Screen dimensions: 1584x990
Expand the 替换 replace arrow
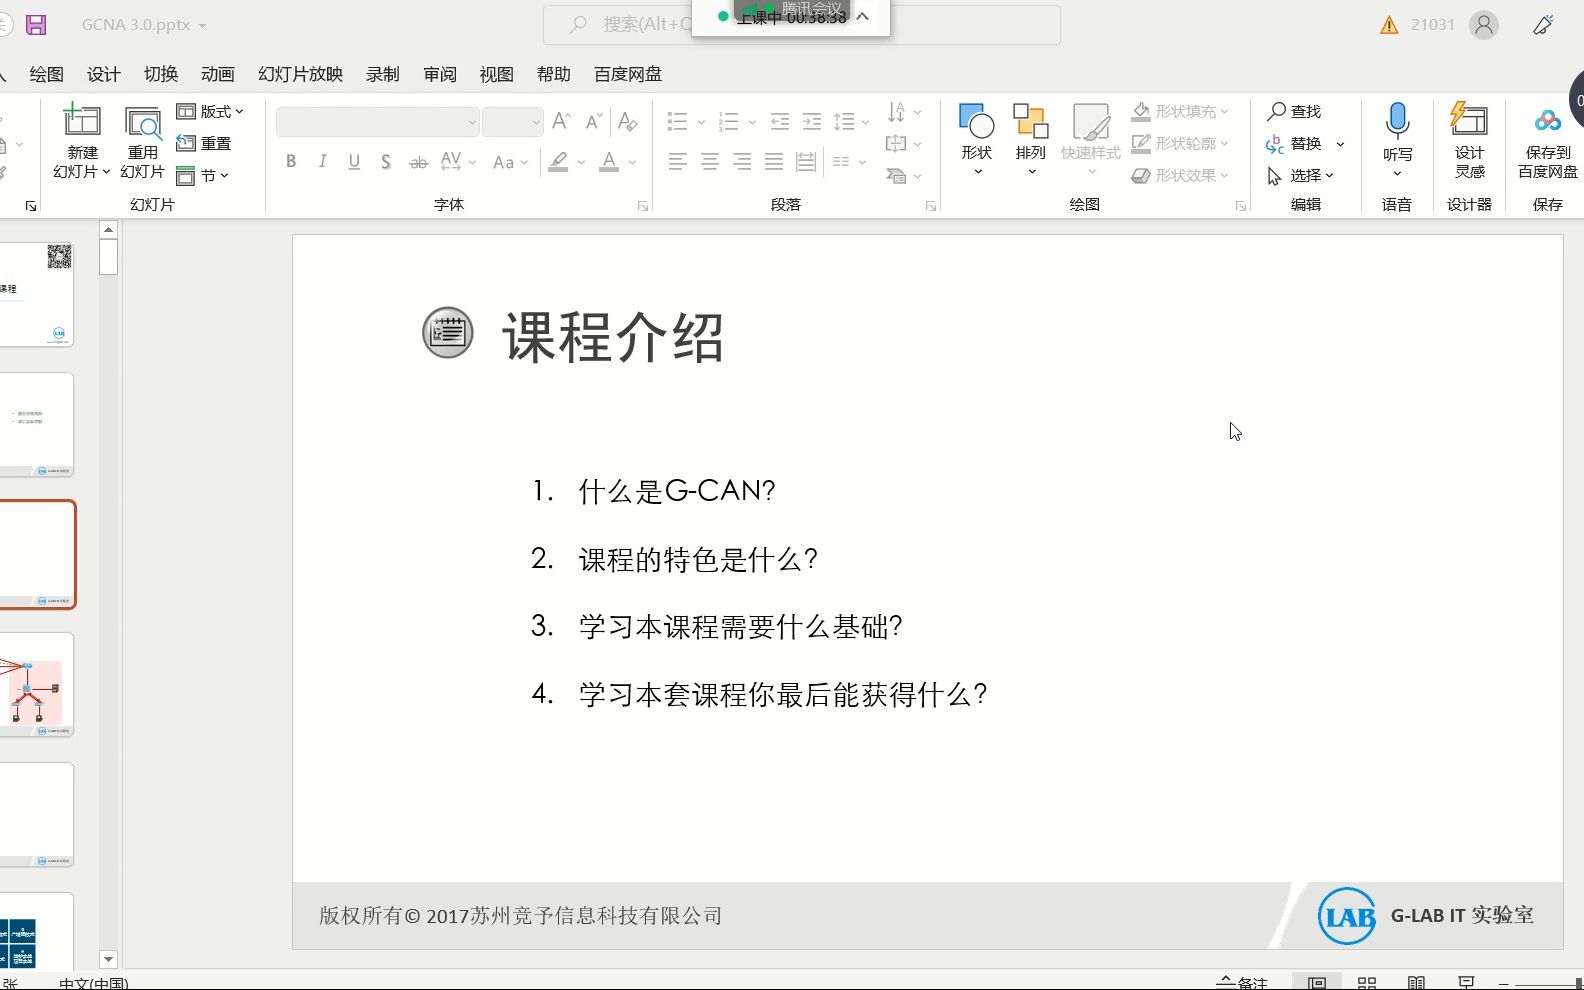pyautogui.click(x=1340, y=144)
